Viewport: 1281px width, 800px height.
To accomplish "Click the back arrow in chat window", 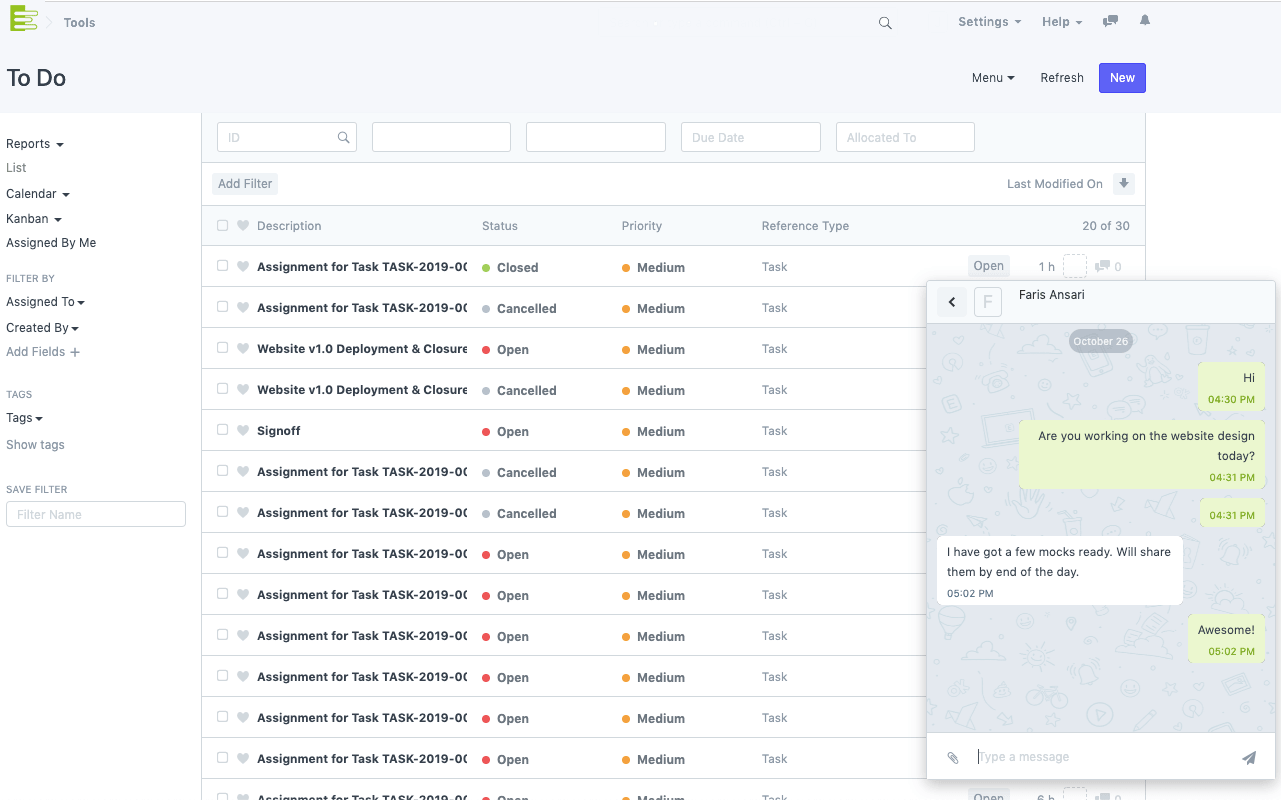I will 952,302.
